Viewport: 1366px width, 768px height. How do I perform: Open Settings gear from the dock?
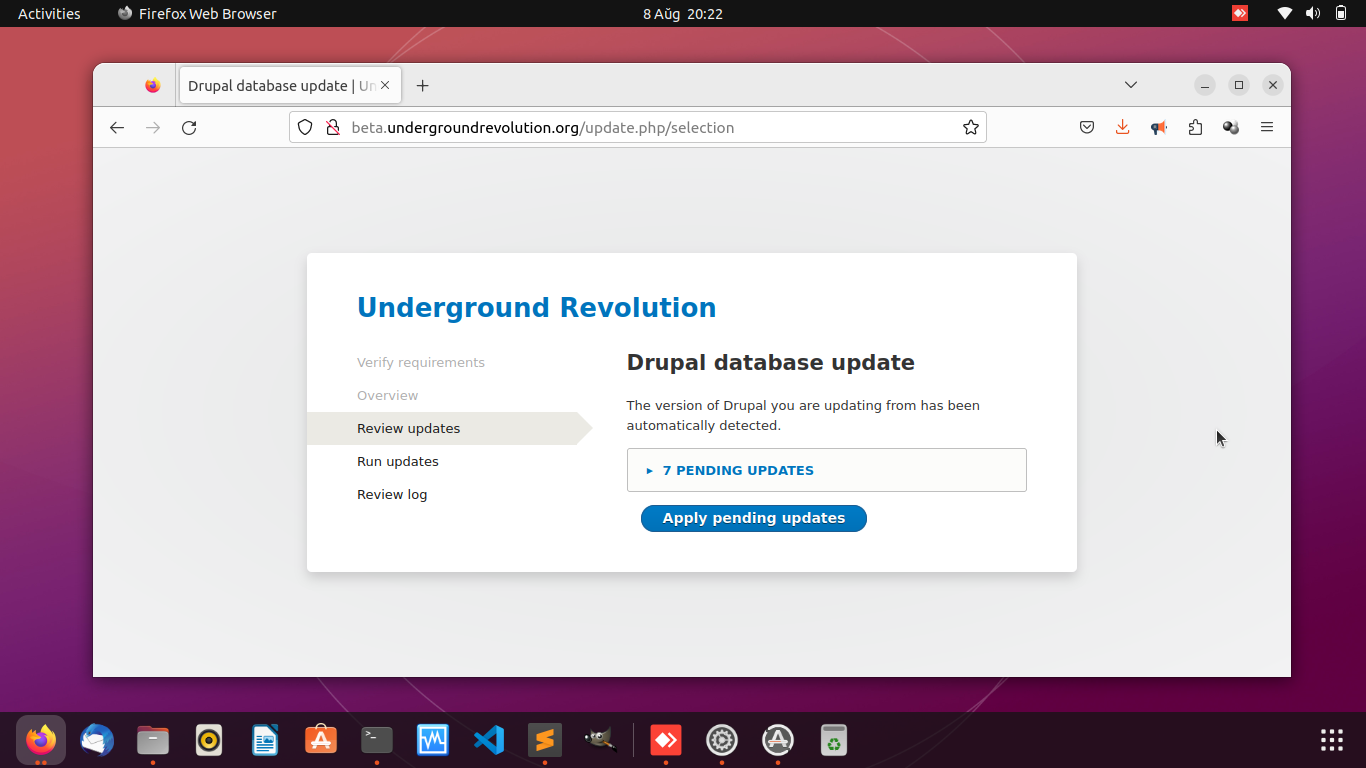pyautogui.click(x=722, y=740)
